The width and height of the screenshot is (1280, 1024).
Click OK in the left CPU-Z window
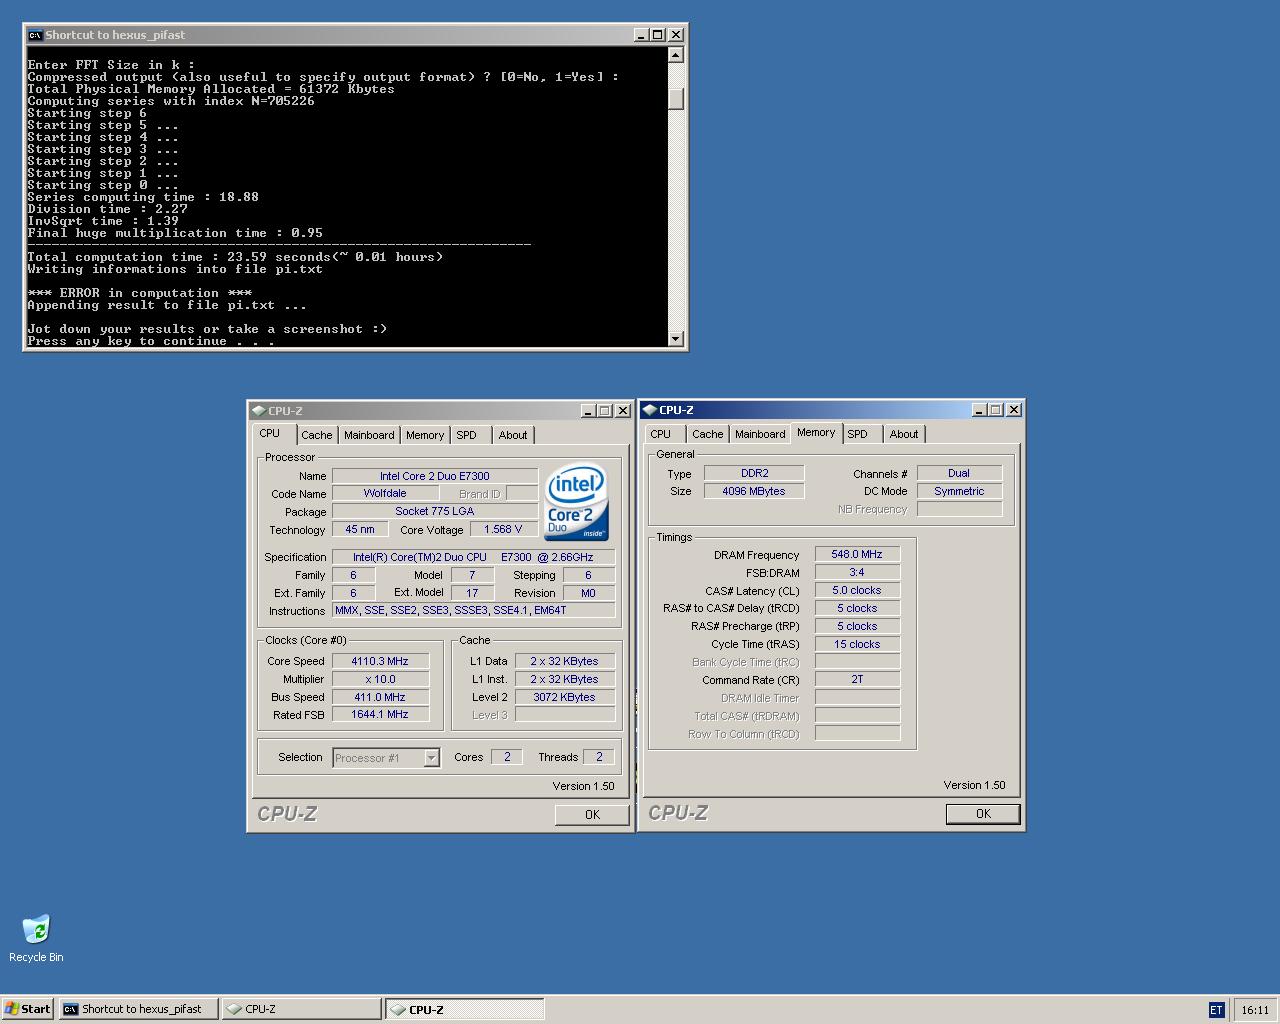pyautogui.click(x=592, y=815)
